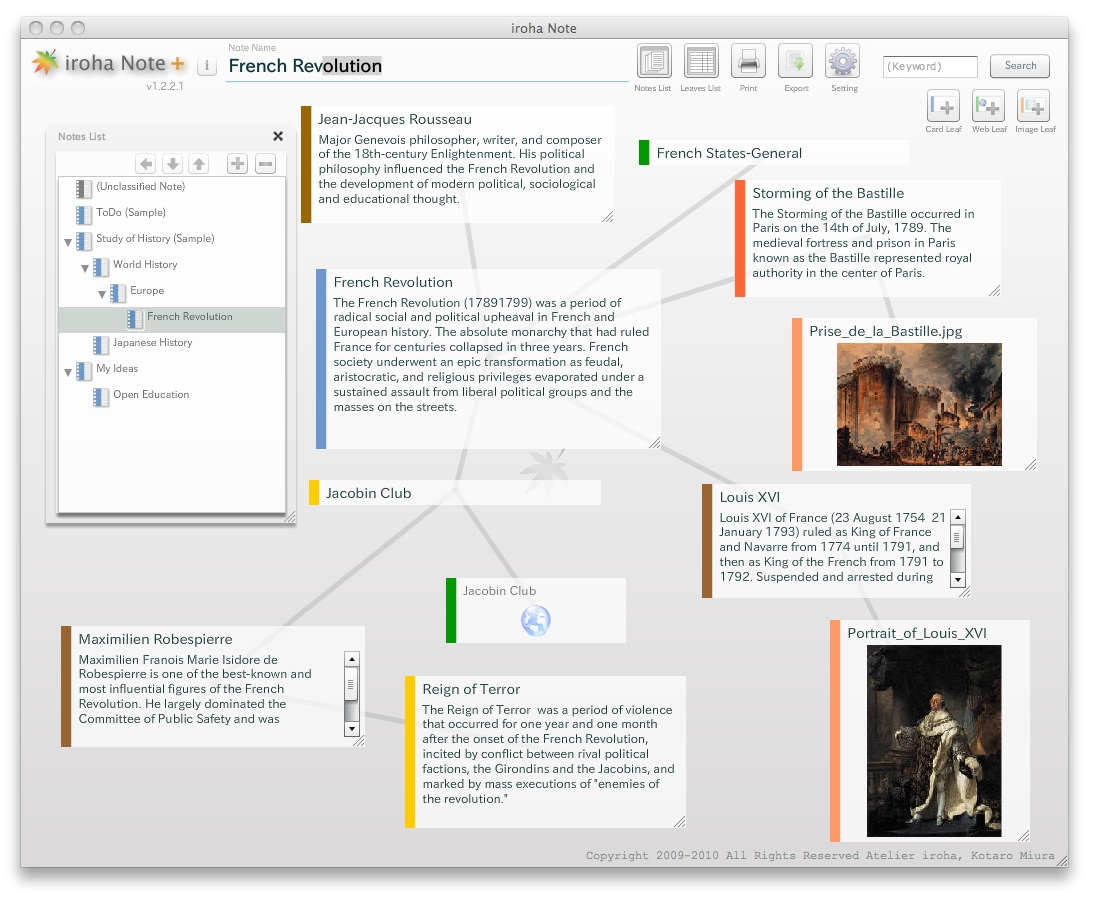The height and width of the screenshot is (901, 1099).
Task: Click the resize grip of Jean-Jacques Rousseau card
Action: (x=608, y=217)
